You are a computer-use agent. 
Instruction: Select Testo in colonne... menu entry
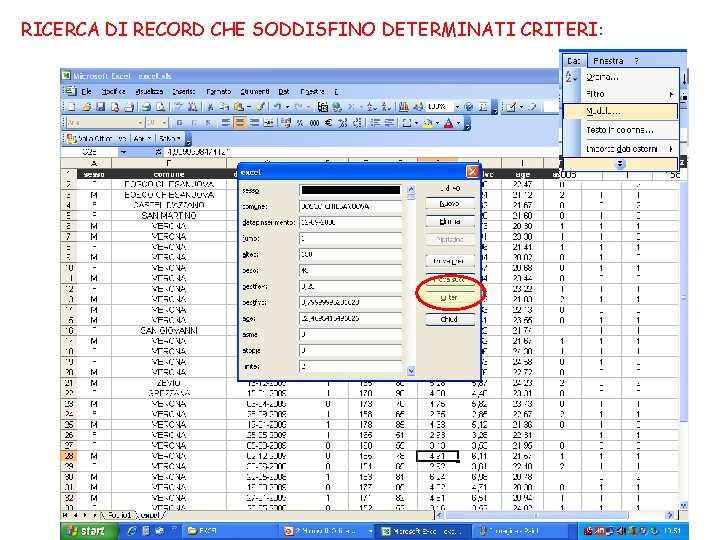pos(620,130)
